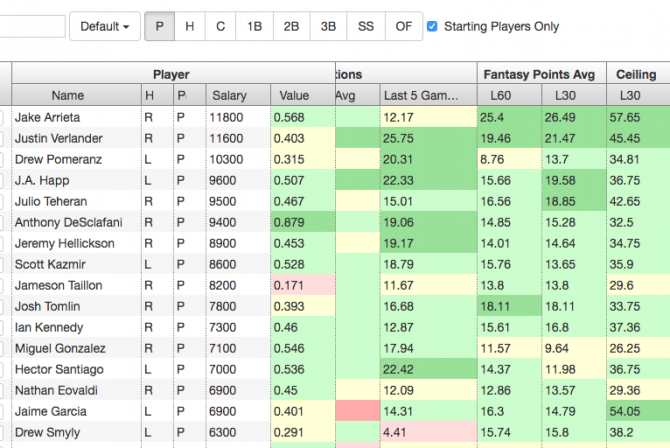Select the 2B position filter
The image size is (670, 448).
point(291,27)
